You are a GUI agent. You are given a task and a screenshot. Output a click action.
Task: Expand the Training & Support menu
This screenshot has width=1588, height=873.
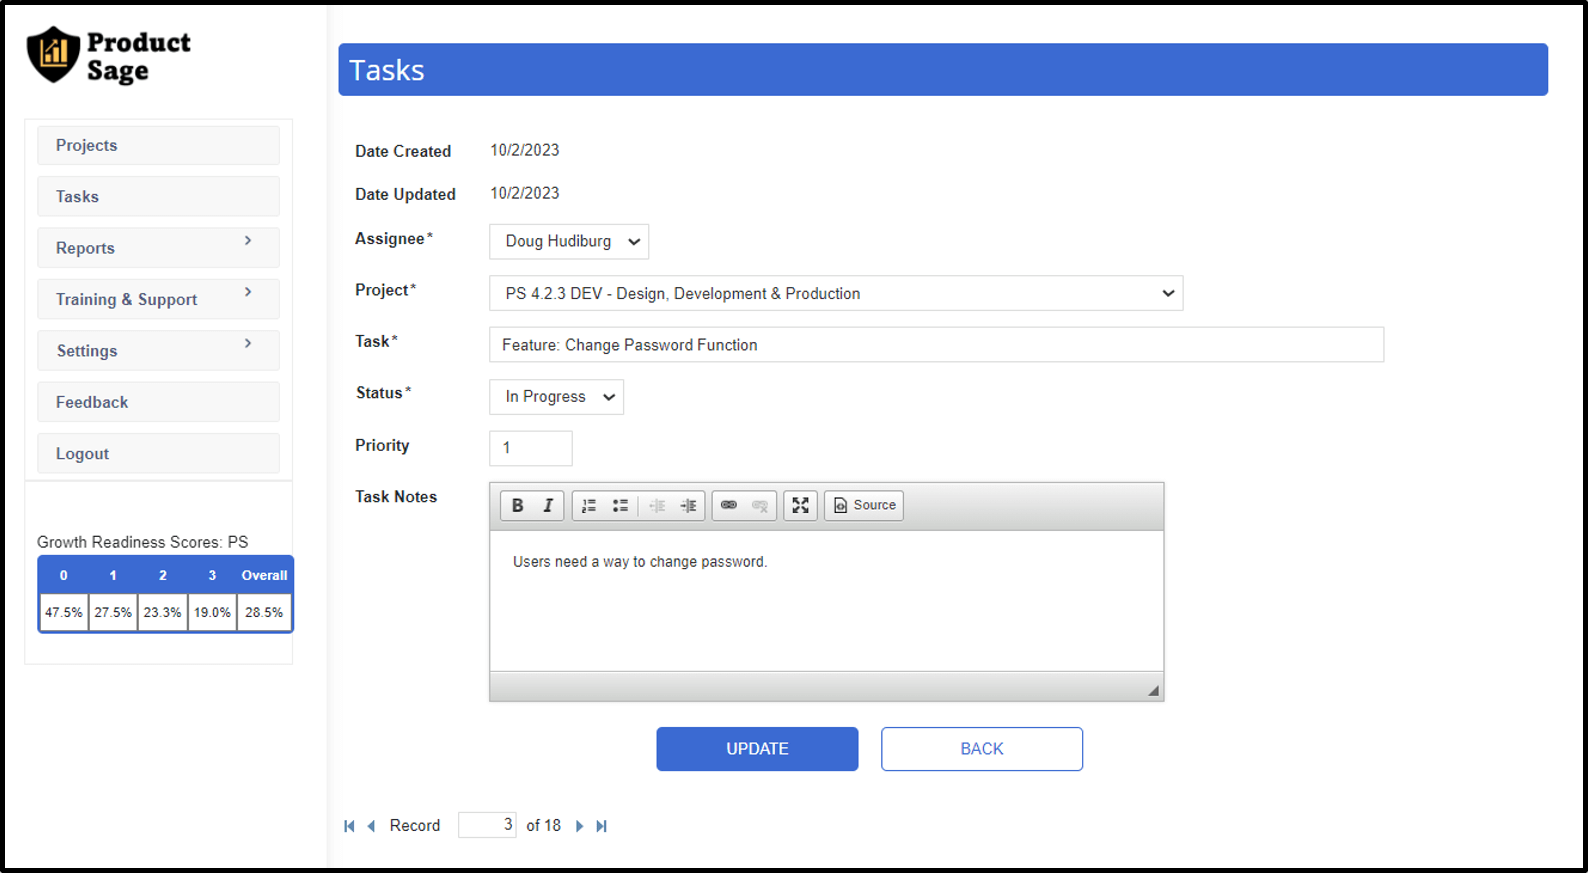159,299
